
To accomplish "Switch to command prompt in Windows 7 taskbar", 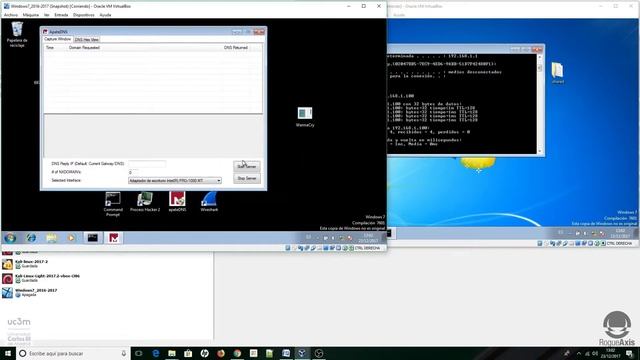I will click(93, 238).
